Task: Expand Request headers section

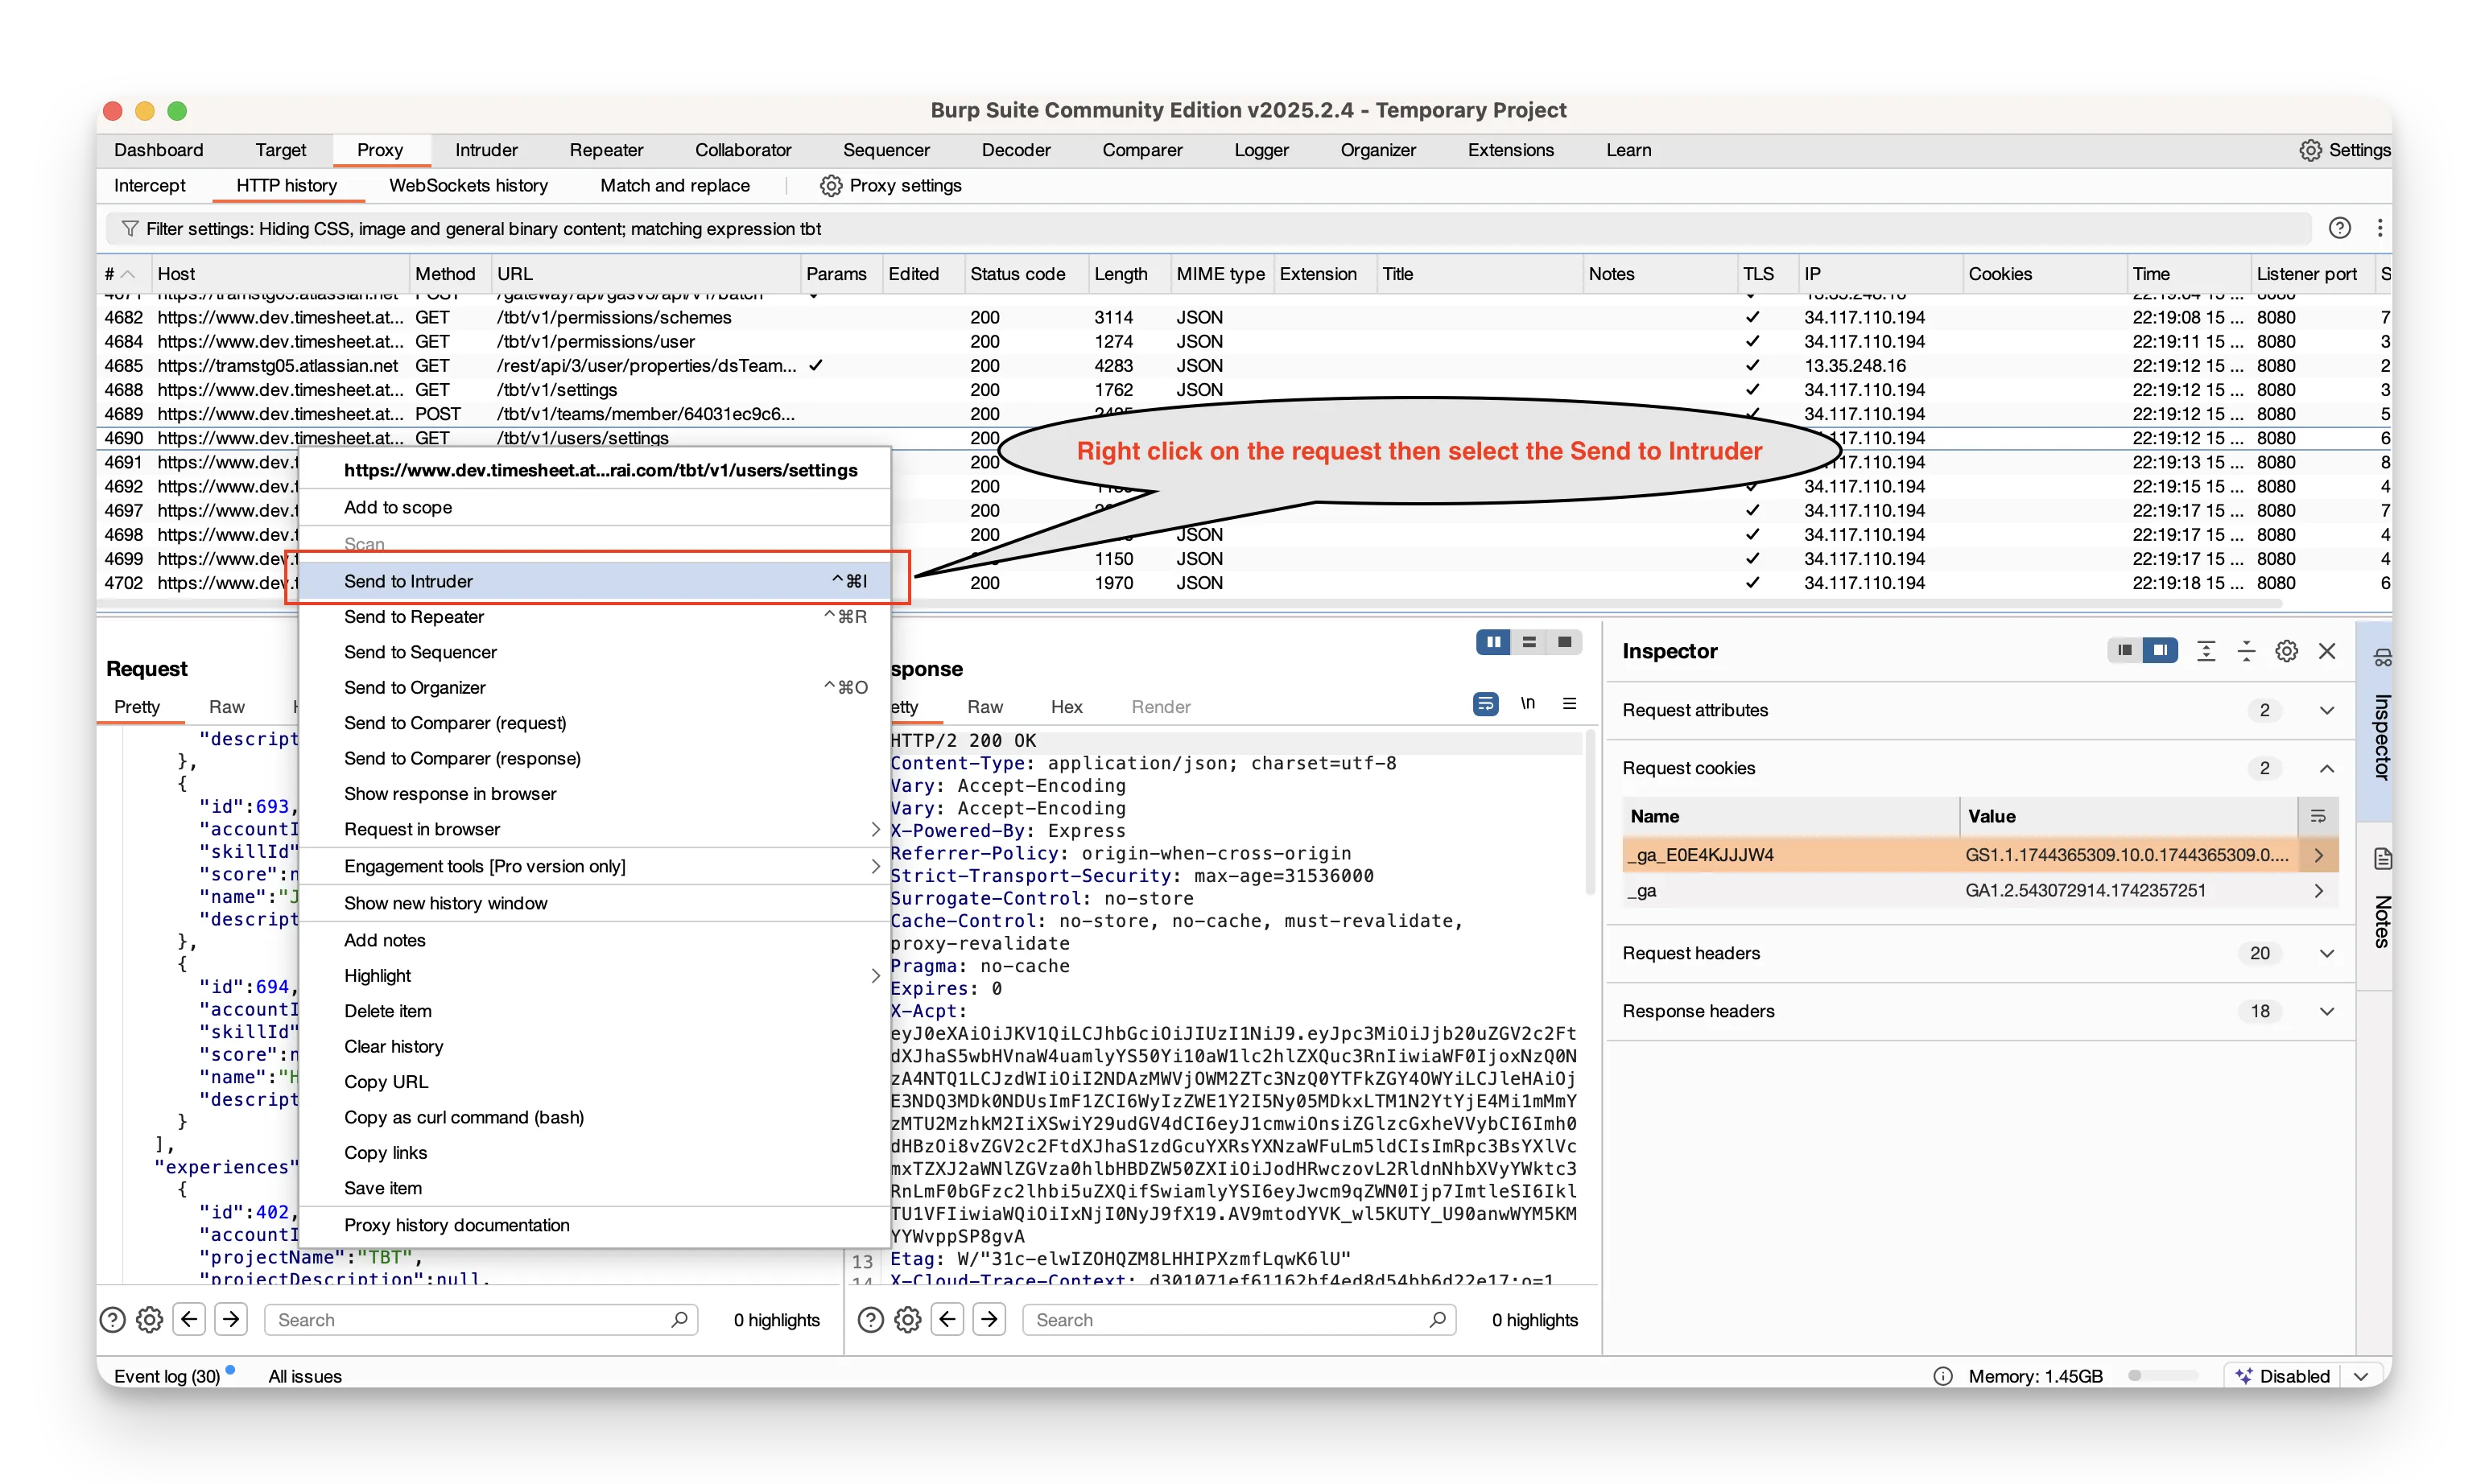Action: coord(2326,953)
